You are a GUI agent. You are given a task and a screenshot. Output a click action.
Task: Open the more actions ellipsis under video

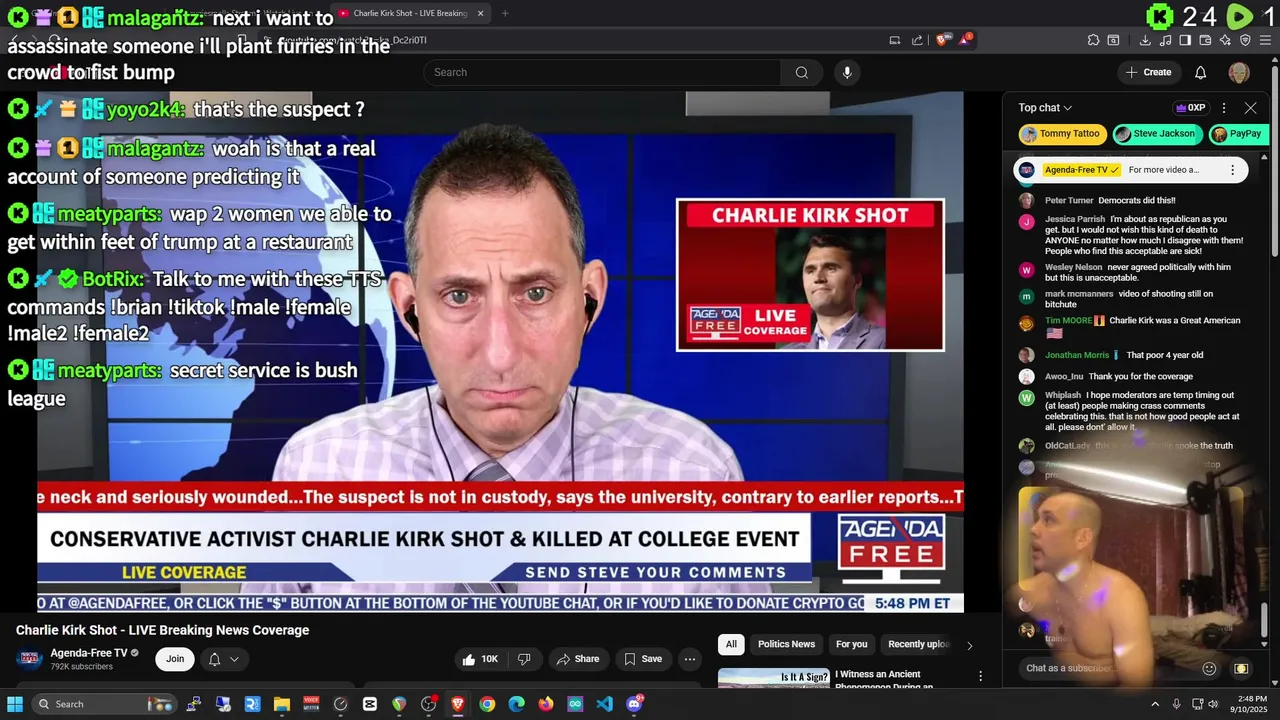[x=689, y=659]
